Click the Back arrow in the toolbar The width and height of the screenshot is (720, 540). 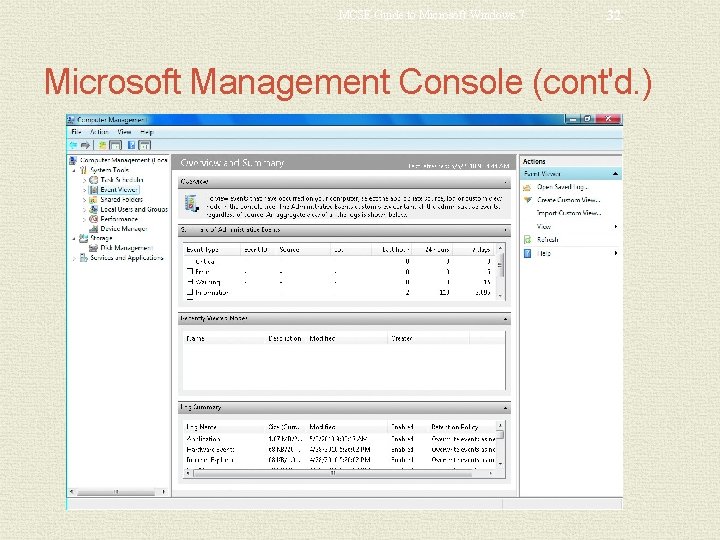click(x=73, y=145)
